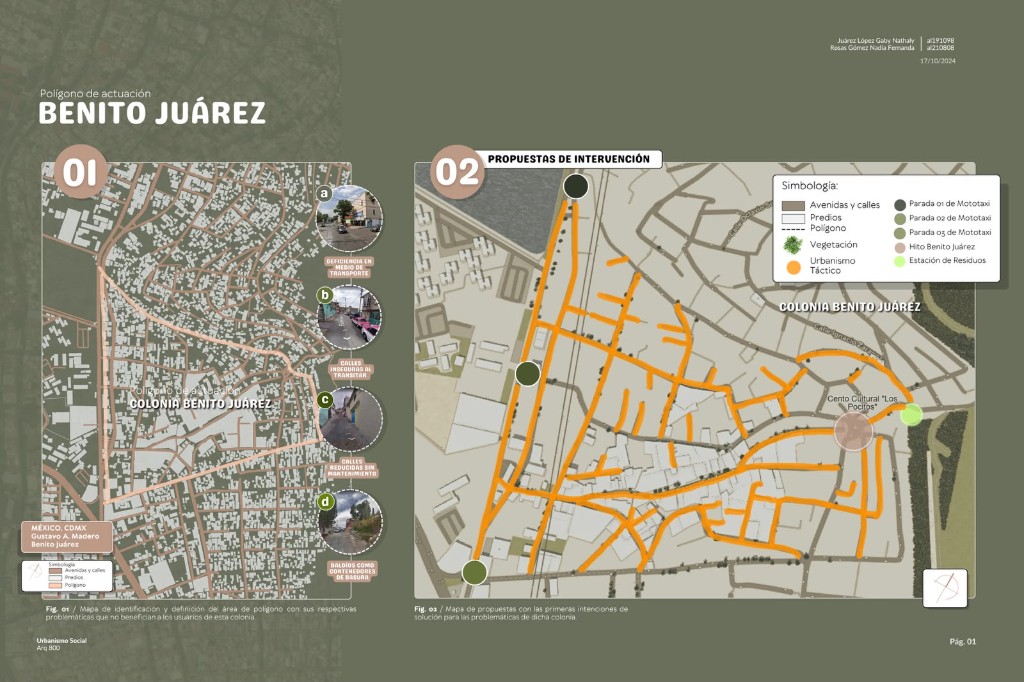
Task: Click author name Rosas Gómez Nadia Fernanda
Action: click(872, 48)
